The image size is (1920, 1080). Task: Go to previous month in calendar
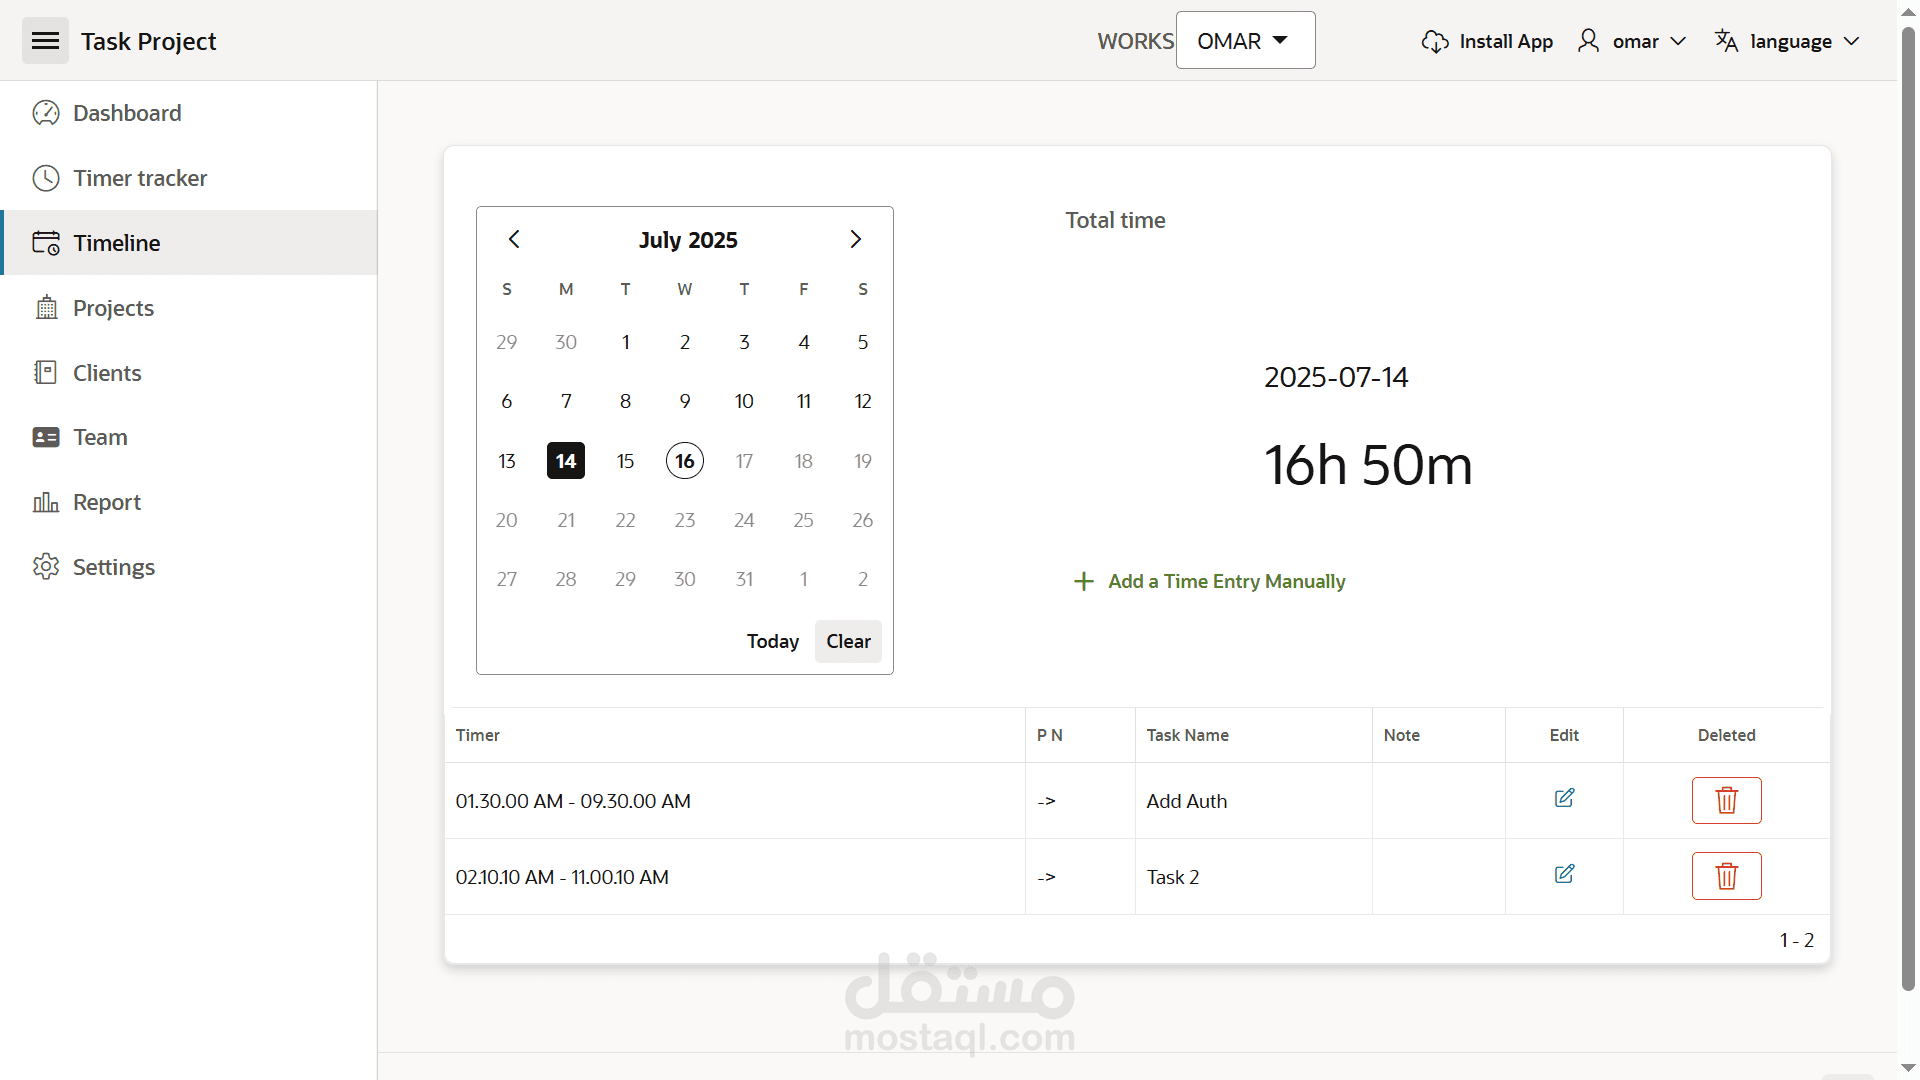[514, 239]
